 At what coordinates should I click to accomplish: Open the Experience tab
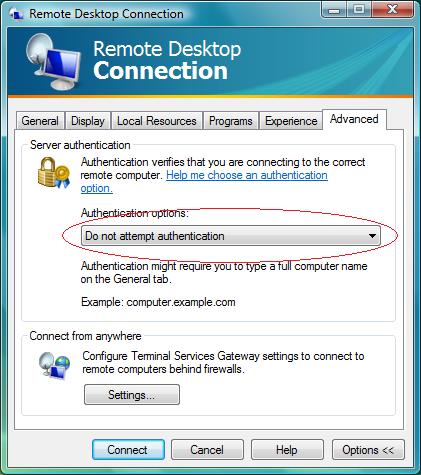pos(291,121)
